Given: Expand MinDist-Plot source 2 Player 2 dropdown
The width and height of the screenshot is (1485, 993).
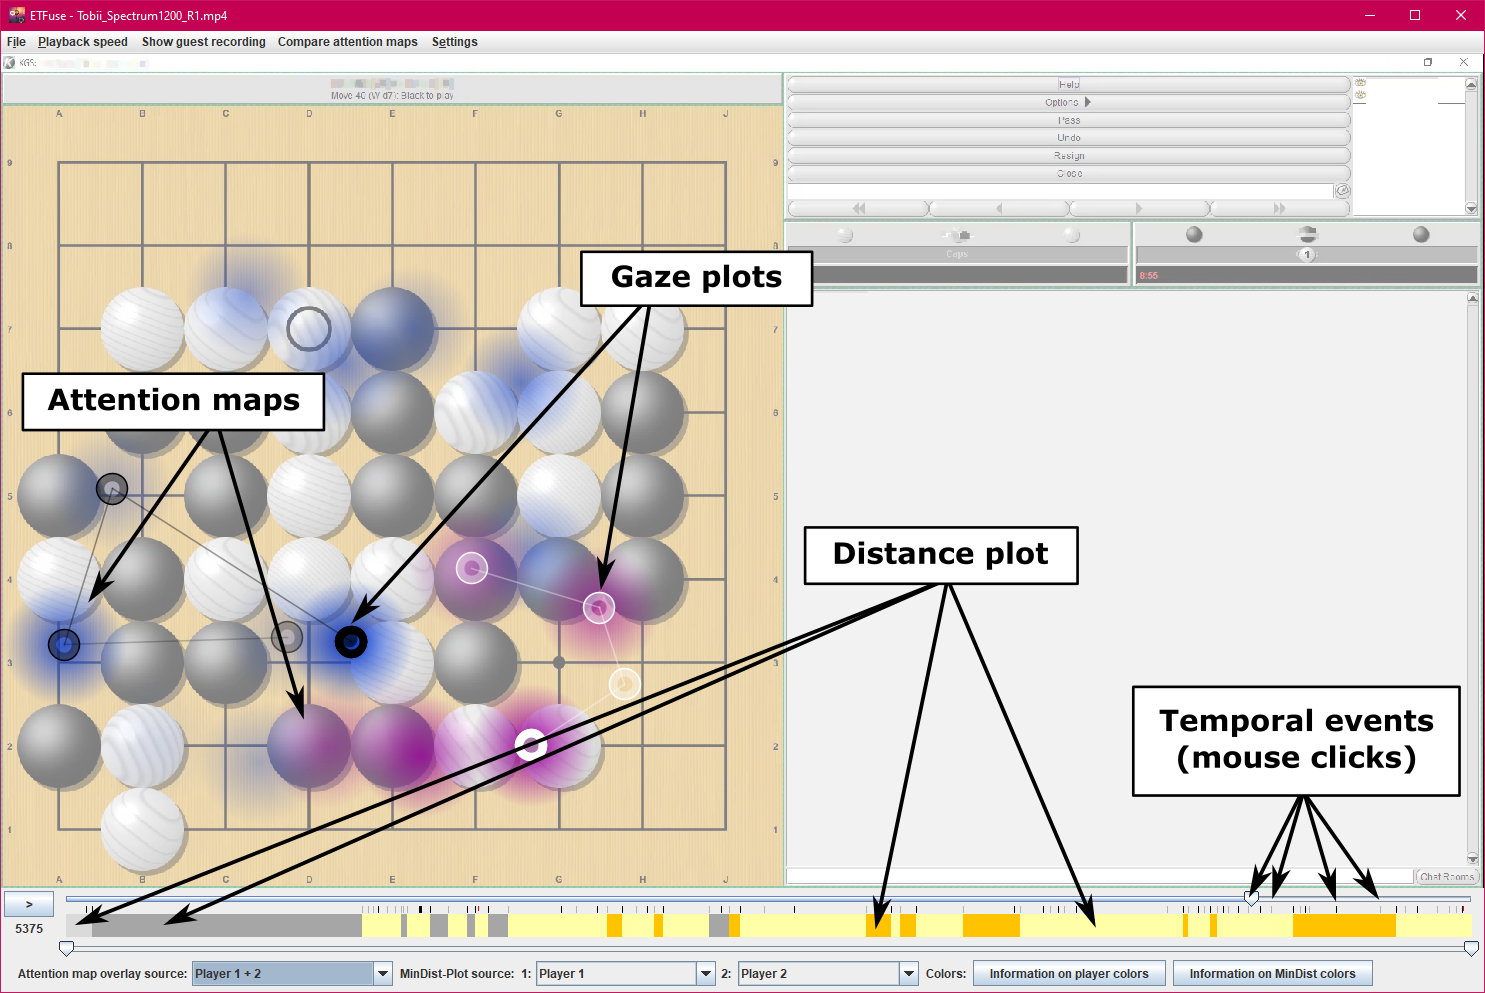Looking at the screenshot, I should coord(908,974).
